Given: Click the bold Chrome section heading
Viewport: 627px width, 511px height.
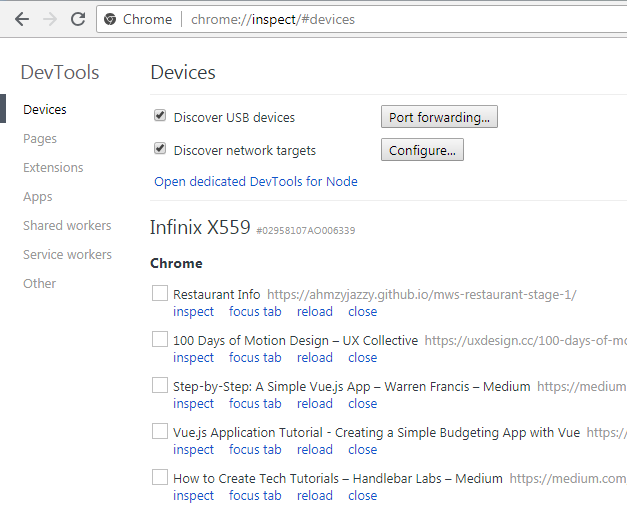Looking at the screenshot, I should (176, 263).
